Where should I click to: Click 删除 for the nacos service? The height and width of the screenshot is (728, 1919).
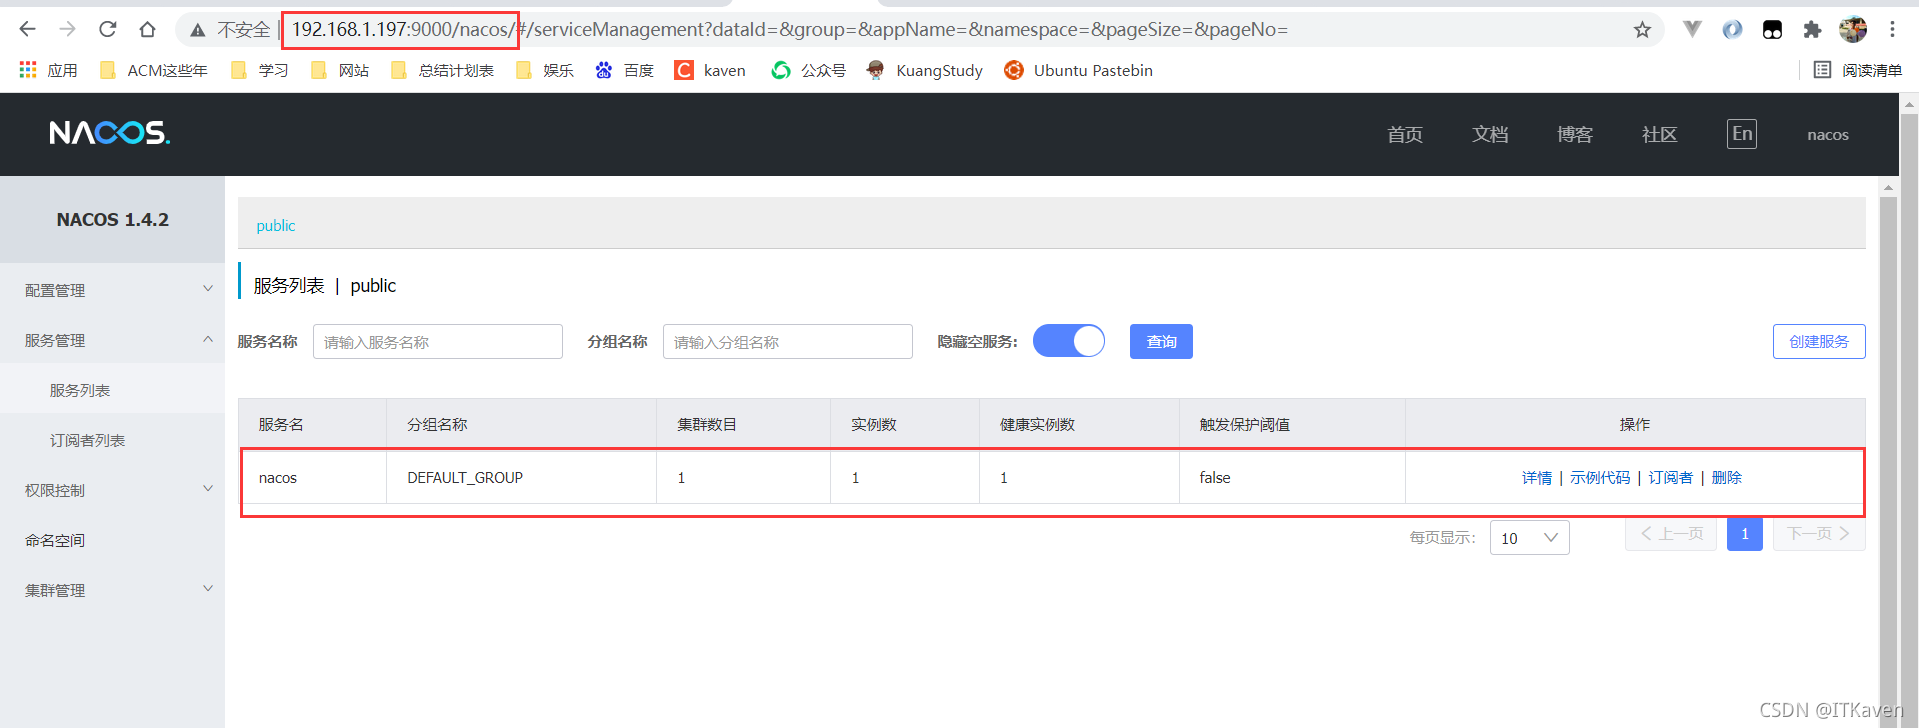pyautogui.click(x=1727, y=478)
